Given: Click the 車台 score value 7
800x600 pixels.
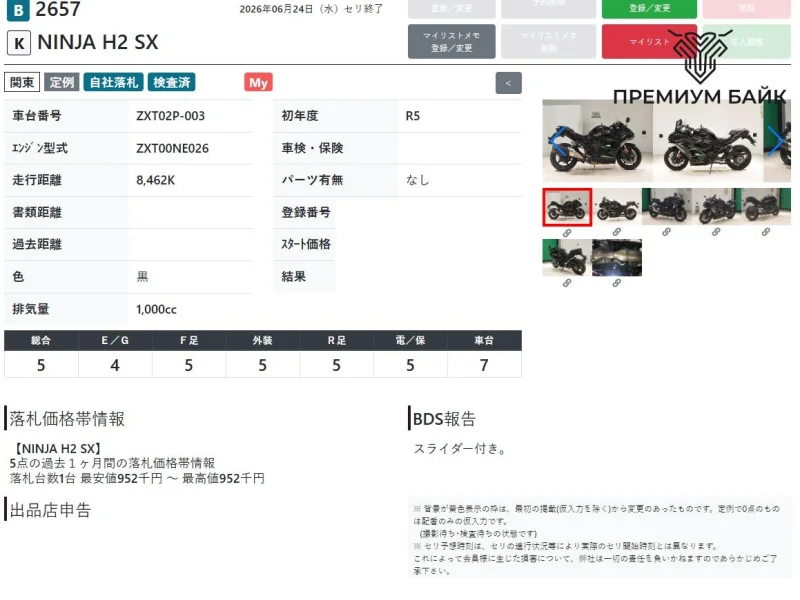Looking at the screenshot, I should pyautogui.click(x=484, y=365).
